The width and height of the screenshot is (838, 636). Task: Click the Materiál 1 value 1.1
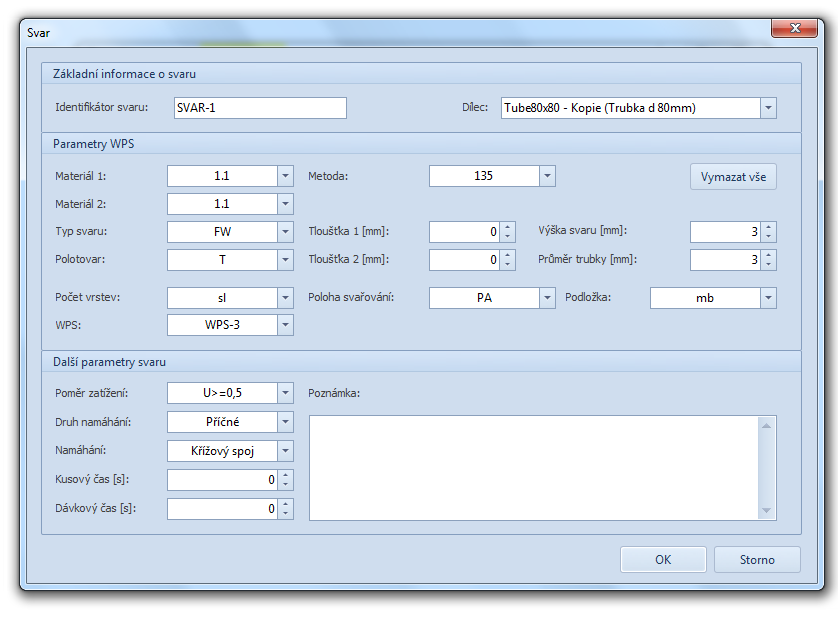222,176
